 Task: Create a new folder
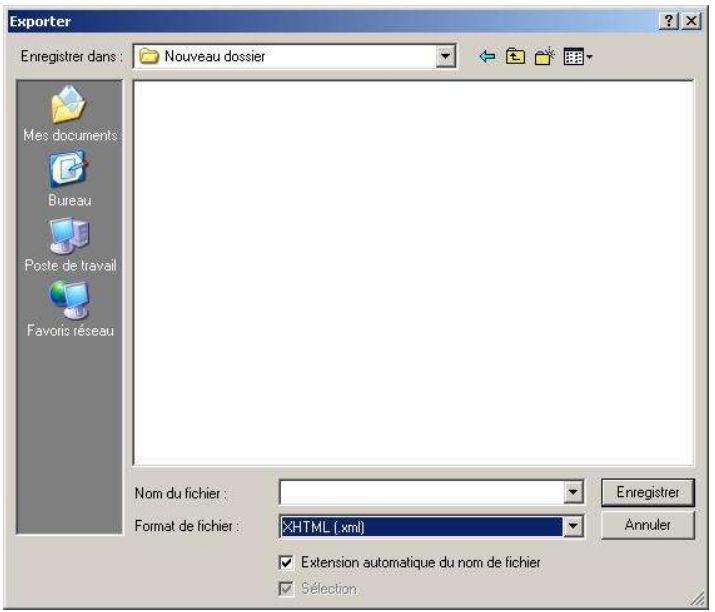(544, 57)
